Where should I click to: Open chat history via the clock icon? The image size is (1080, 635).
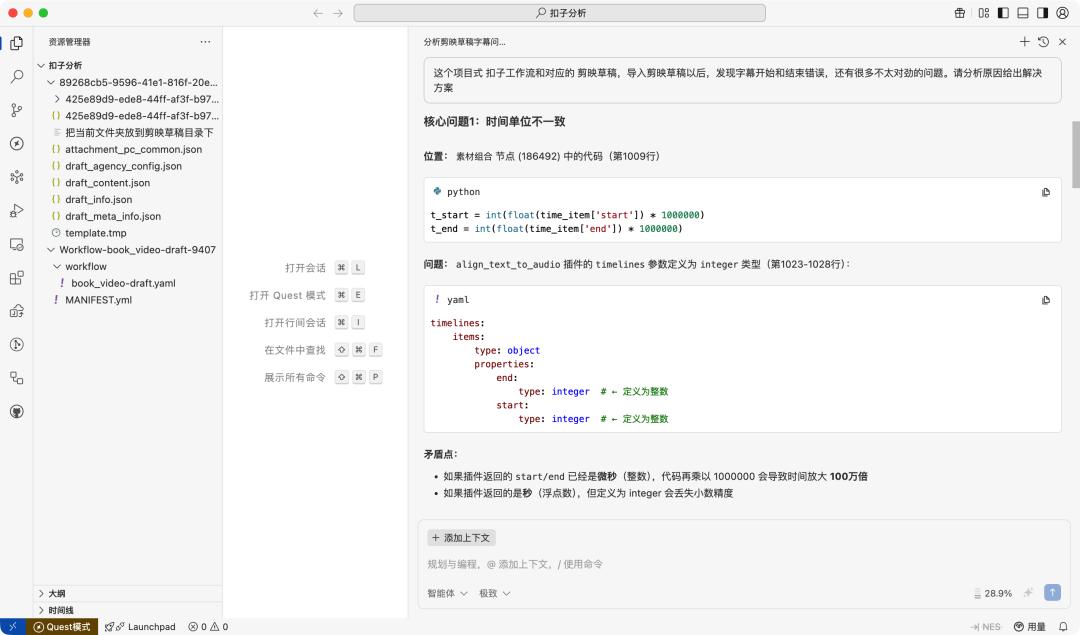click(x=1043, y=42)
